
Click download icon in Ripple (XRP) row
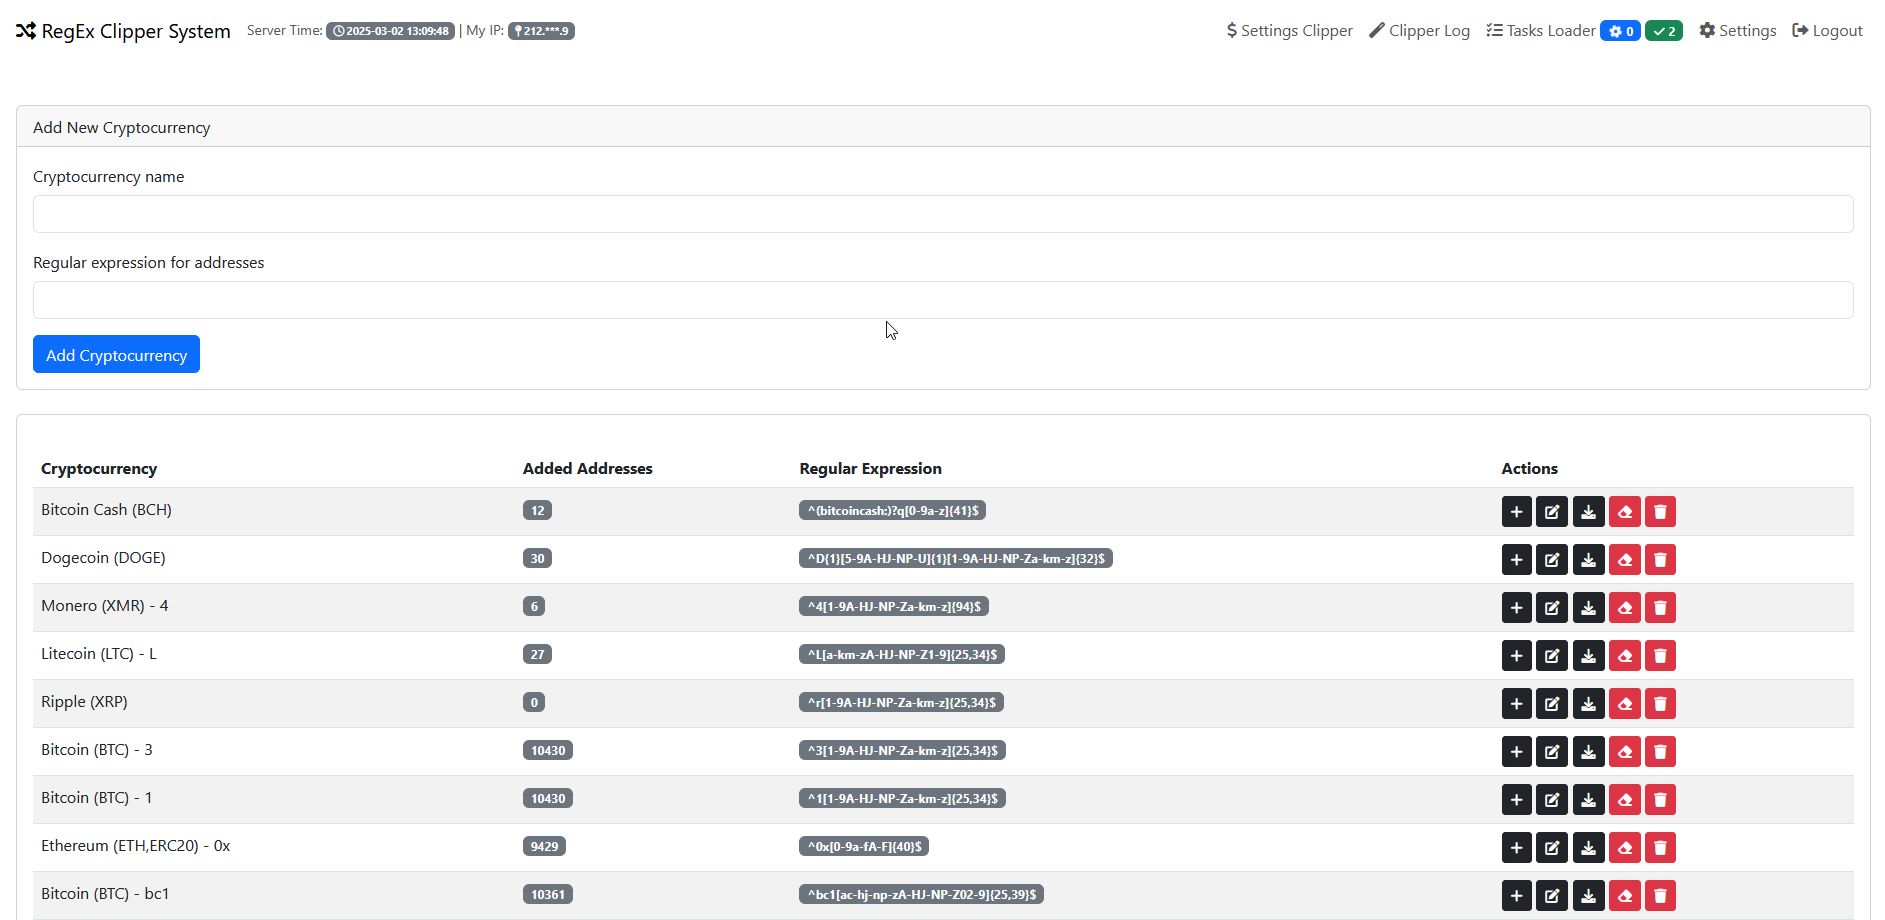point(1588,704)
